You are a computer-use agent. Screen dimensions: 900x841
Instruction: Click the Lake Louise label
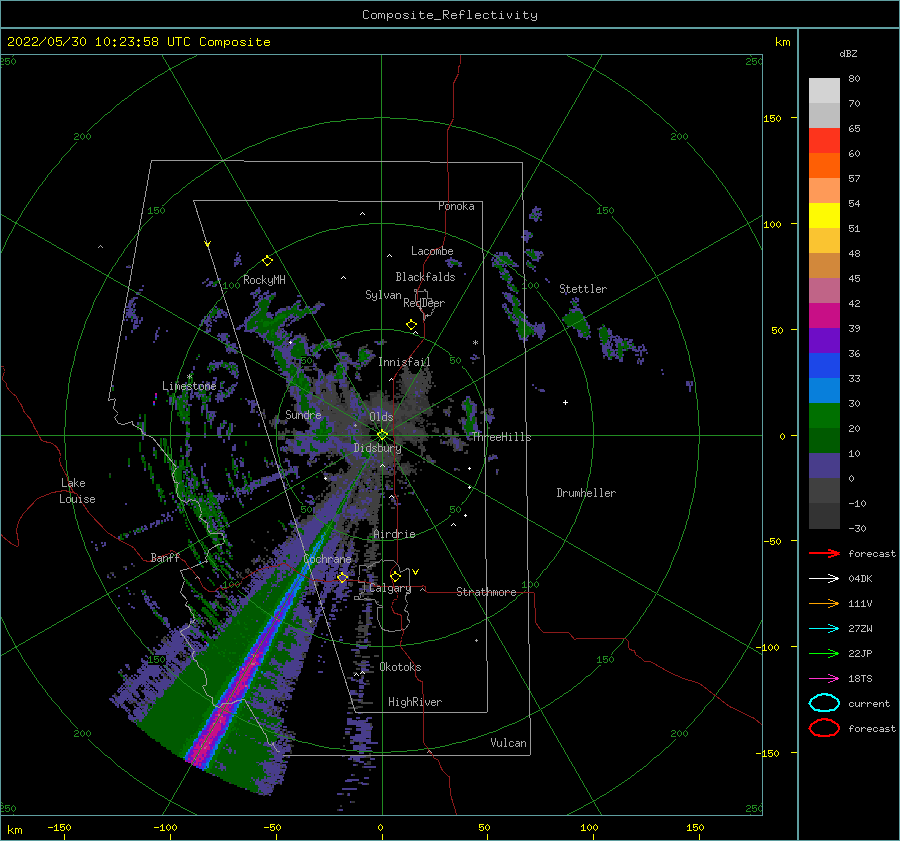click(x=77, y=491)
